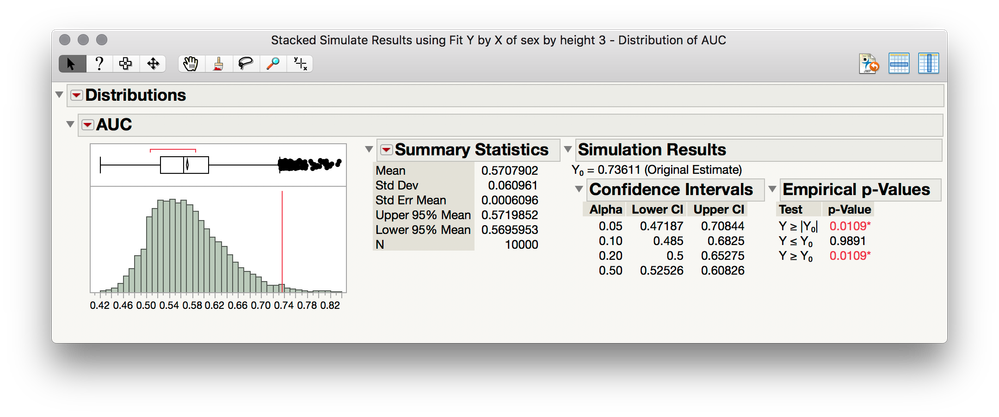The width and height of the screenshot is (999, 417).
Task: Click the Y0 Original Estimate text
Action: pos(656,171)
